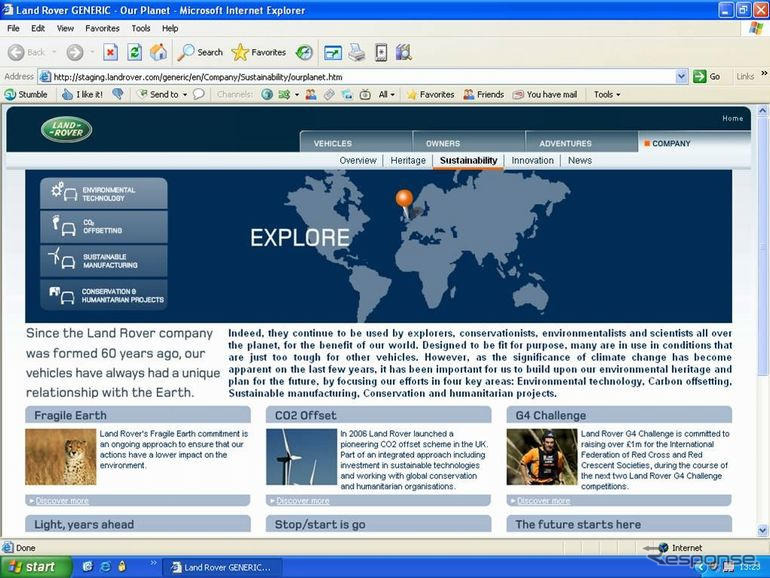770x578 pixels.
Task: Click the Stop loading toolbar icon
Action: tap(111, 52)
